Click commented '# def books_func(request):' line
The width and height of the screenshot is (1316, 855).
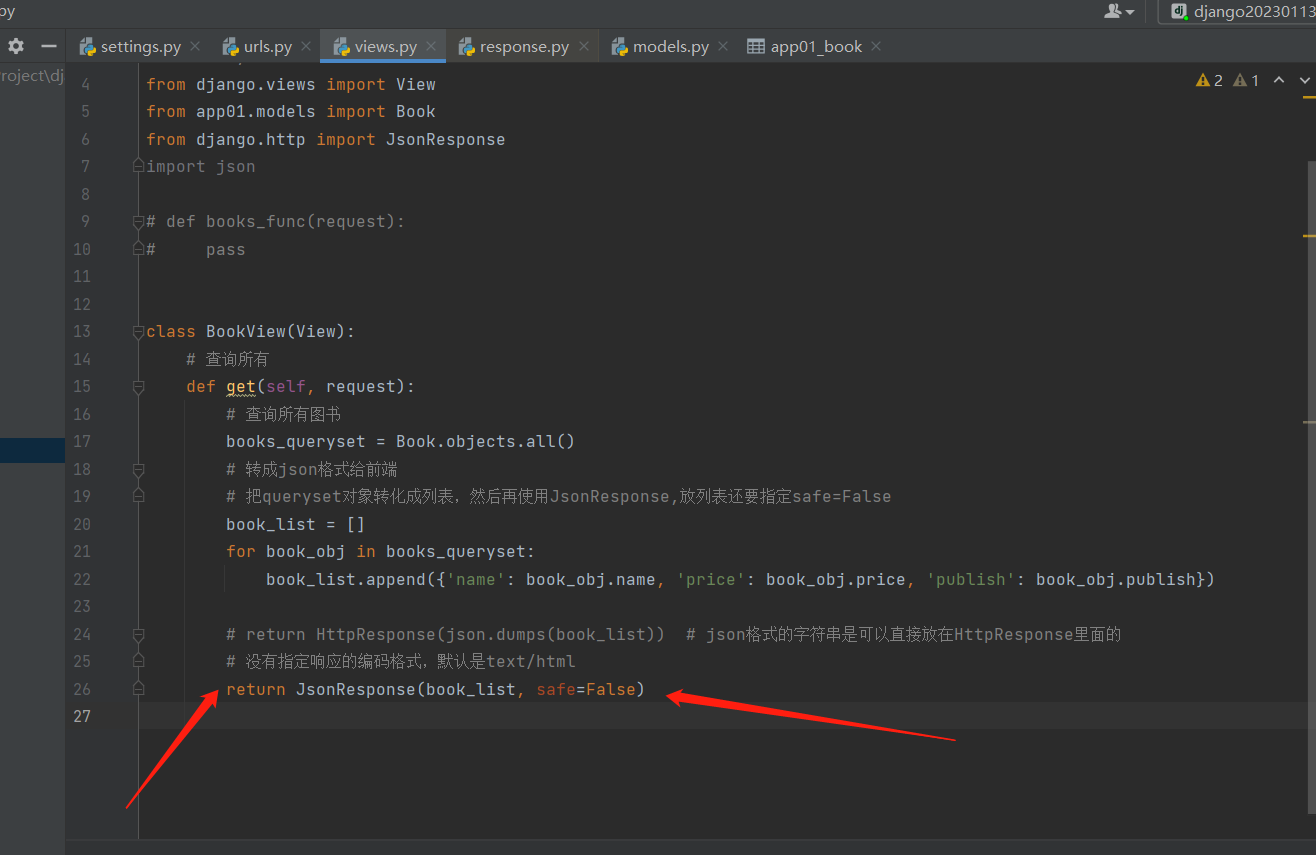click(276, 221)
